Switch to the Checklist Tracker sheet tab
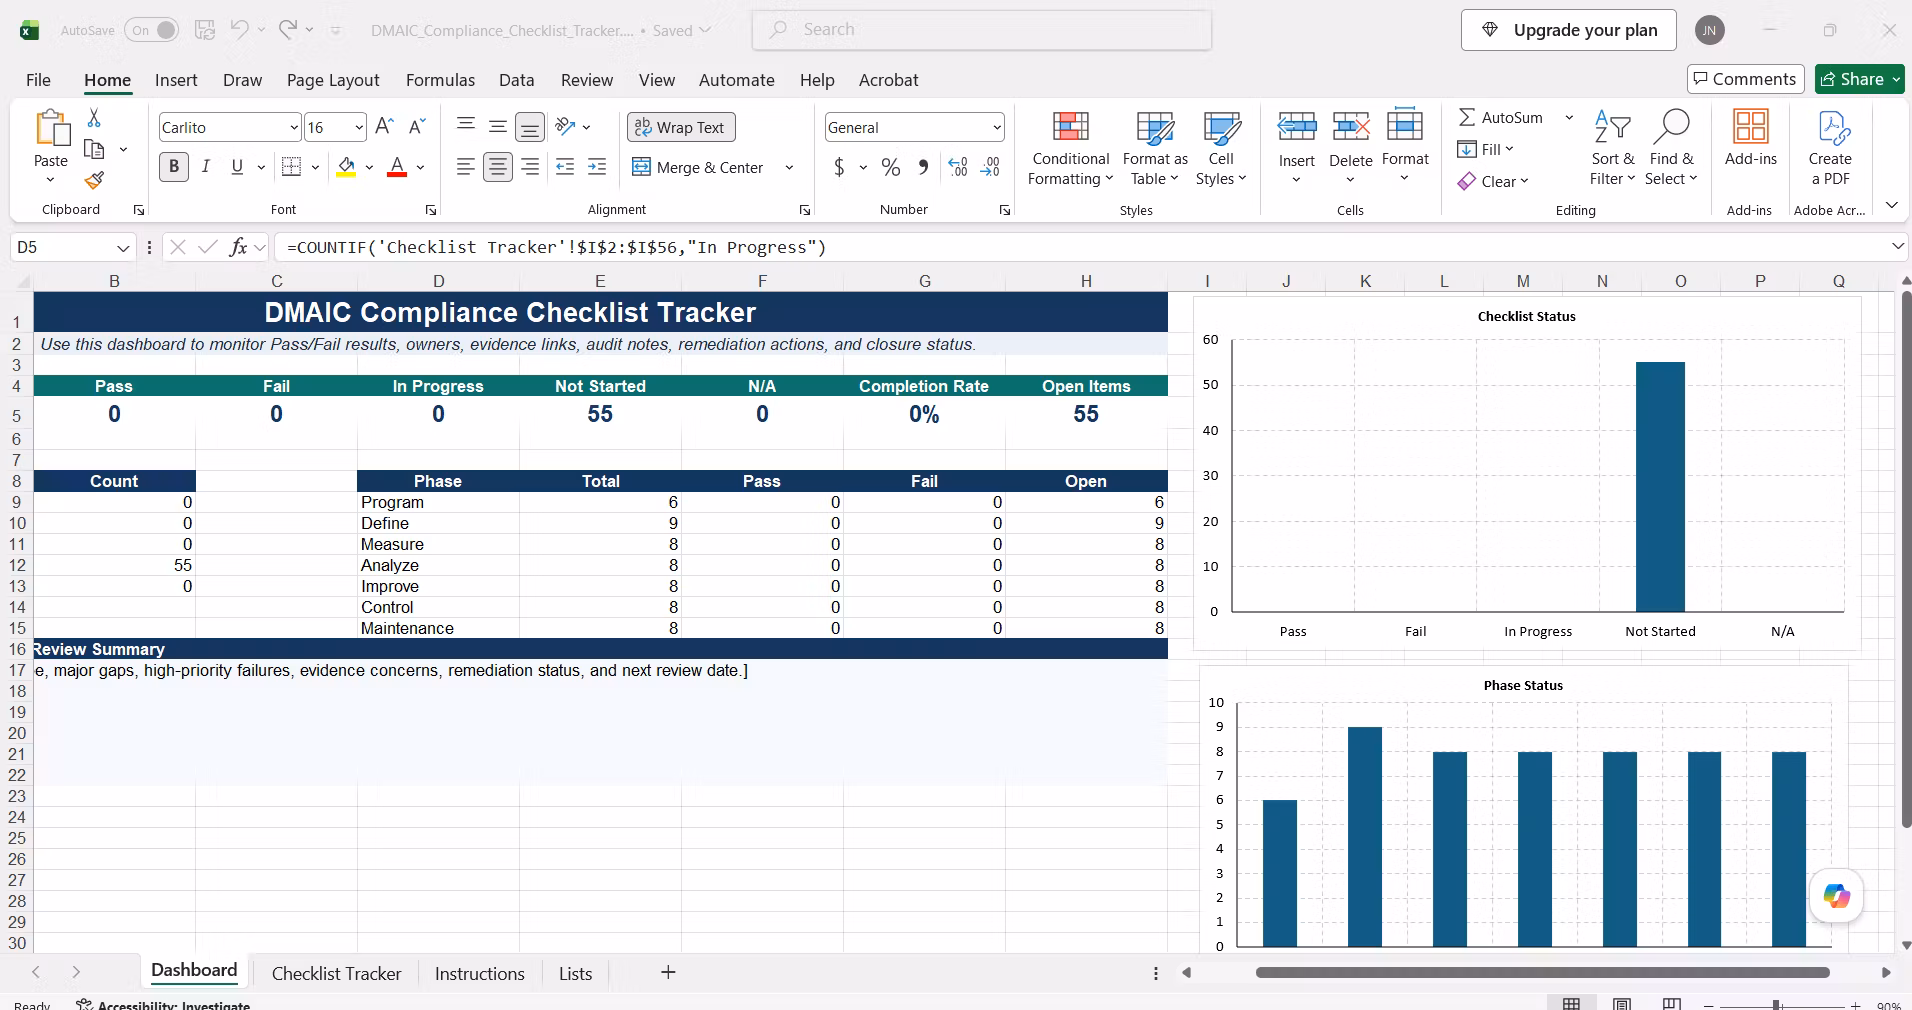The image size is (1912, 1010). pos(336,973)
